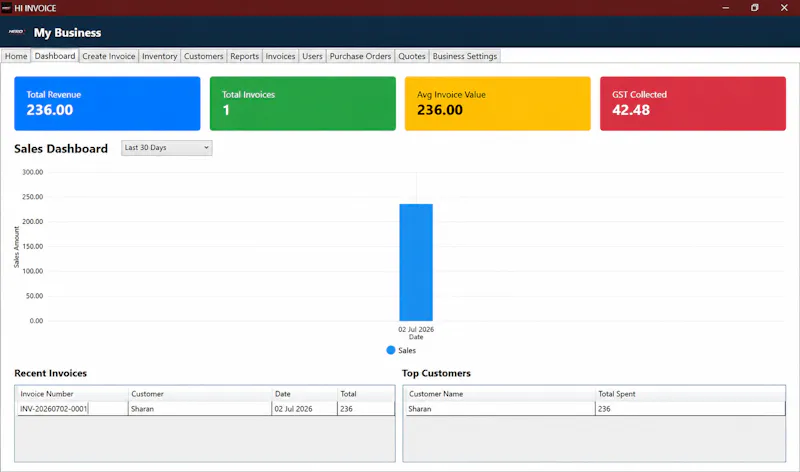Viewport: 800px width, 472px height.
Task: Click the Sales legend dot
Action: coord(391,350)
